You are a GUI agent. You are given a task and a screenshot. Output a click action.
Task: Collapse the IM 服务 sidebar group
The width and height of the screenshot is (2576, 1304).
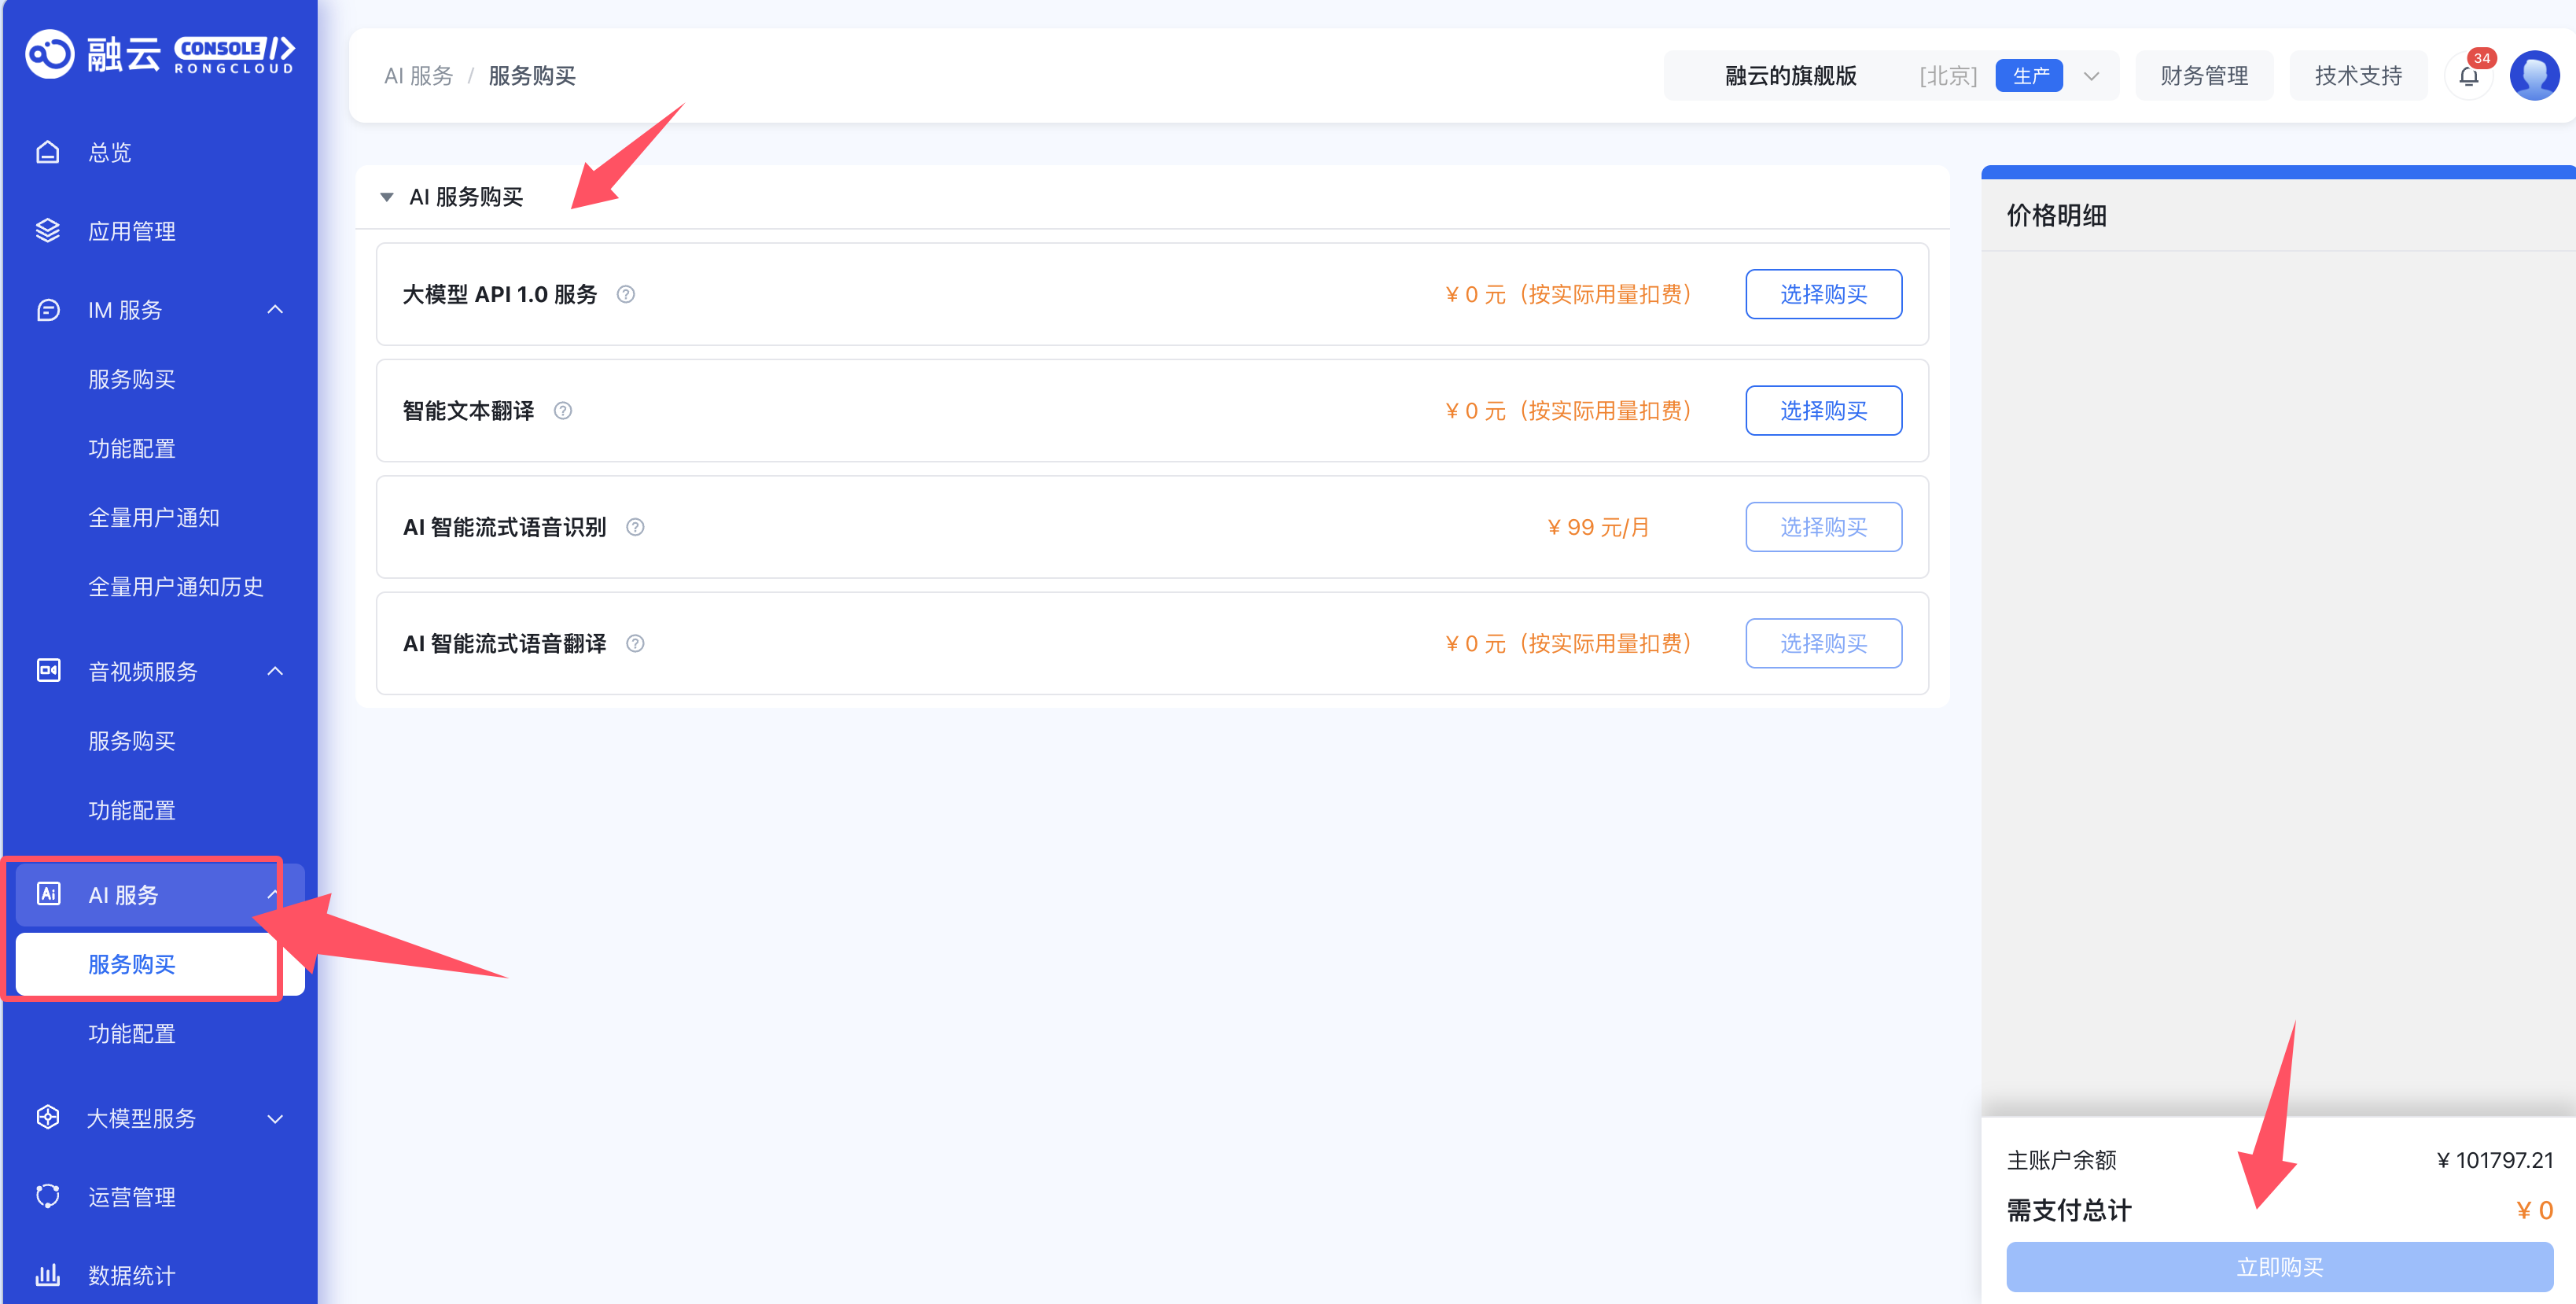(x=275, y=310)
